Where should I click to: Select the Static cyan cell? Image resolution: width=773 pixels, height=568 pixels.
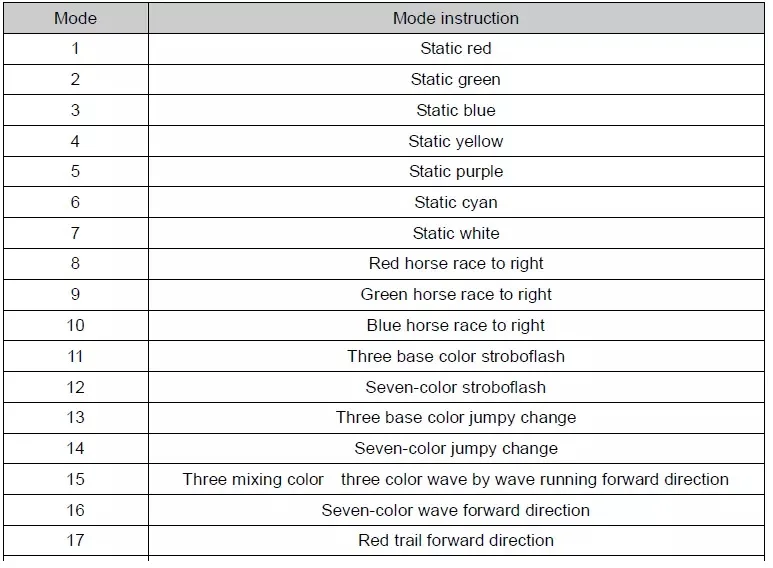456,202
